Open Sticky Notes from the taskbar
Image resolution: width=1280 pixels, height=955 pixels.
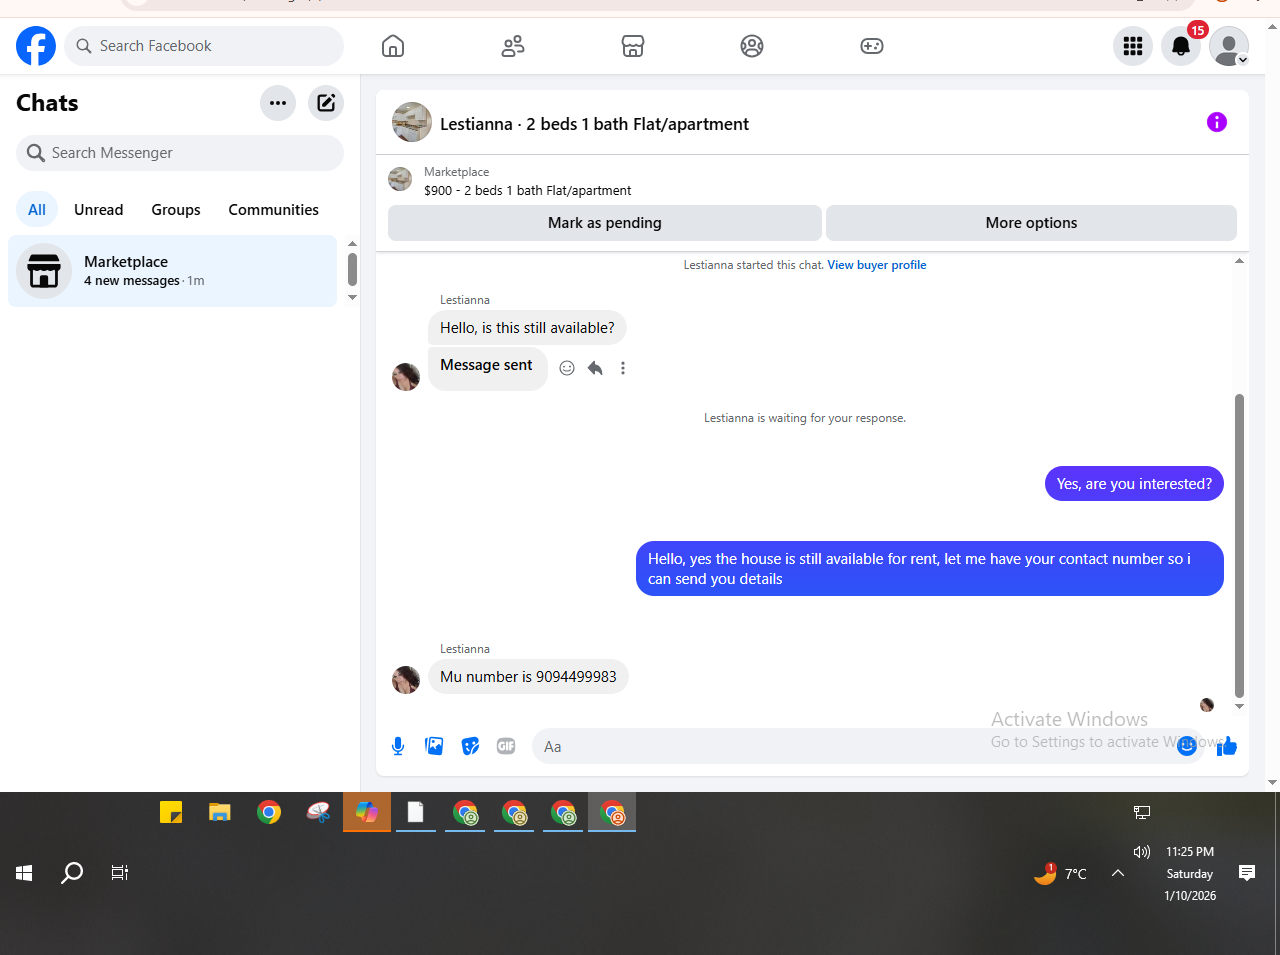tap(171, 812)
